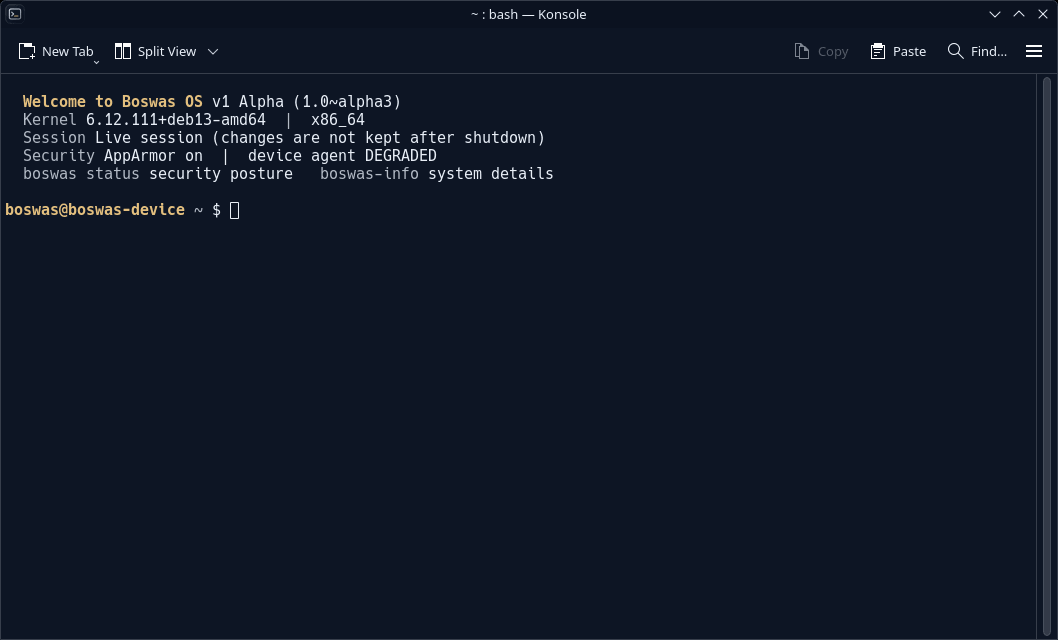Screen dimensions: 1058x640
Task: Open a New Tab
Action: point(56,51)
